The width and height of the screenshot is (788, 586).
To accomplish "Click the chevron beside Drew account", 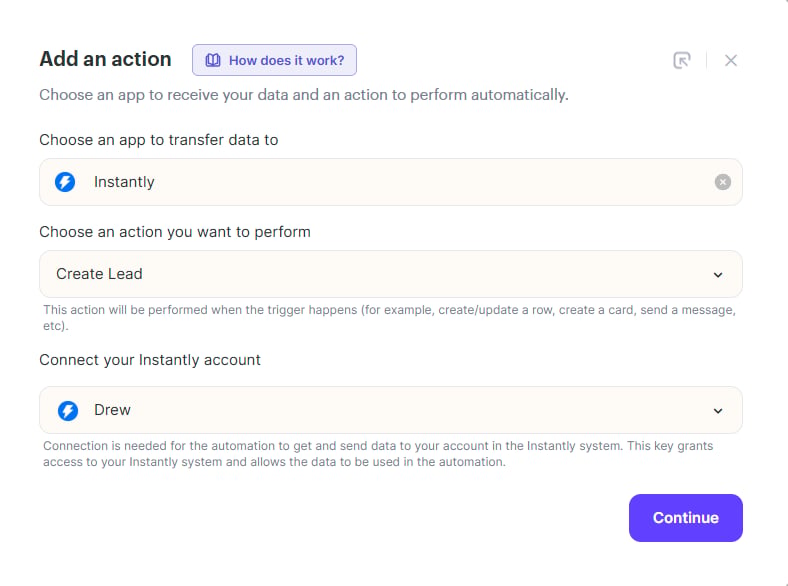I will [718, 411].
